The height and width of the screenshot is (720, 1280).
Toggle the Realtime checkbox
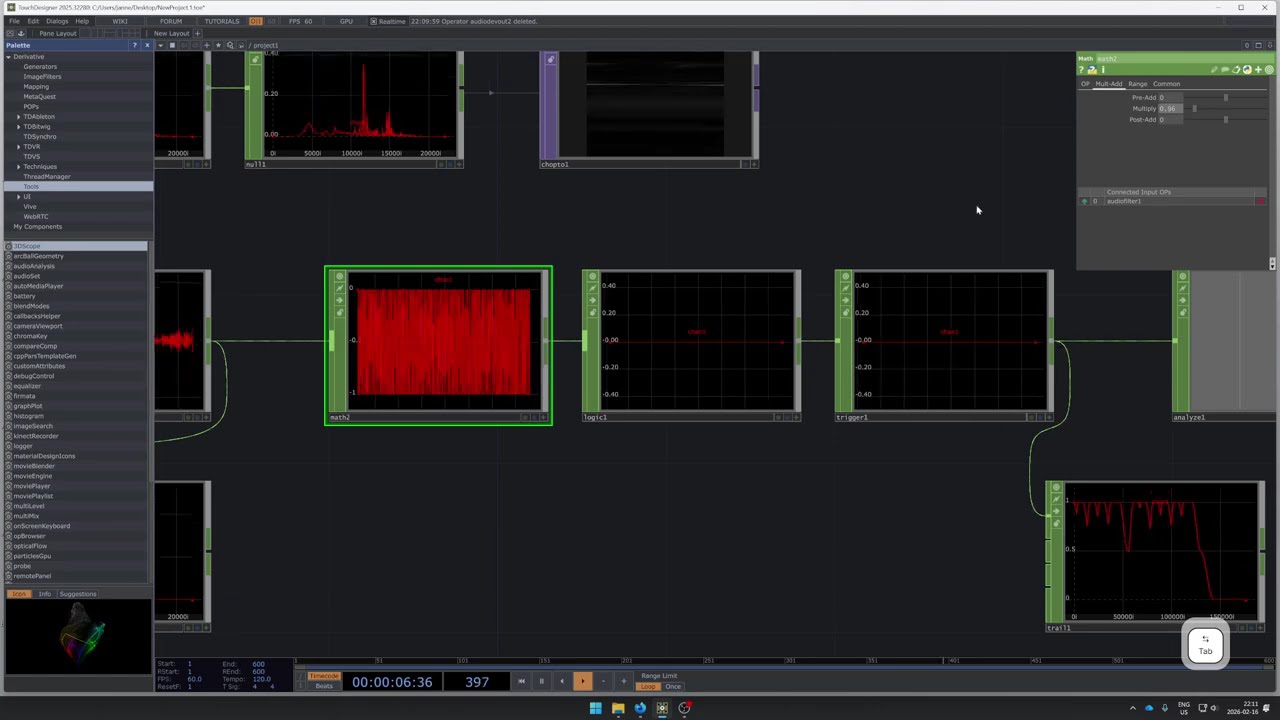(x=374, y=21)
